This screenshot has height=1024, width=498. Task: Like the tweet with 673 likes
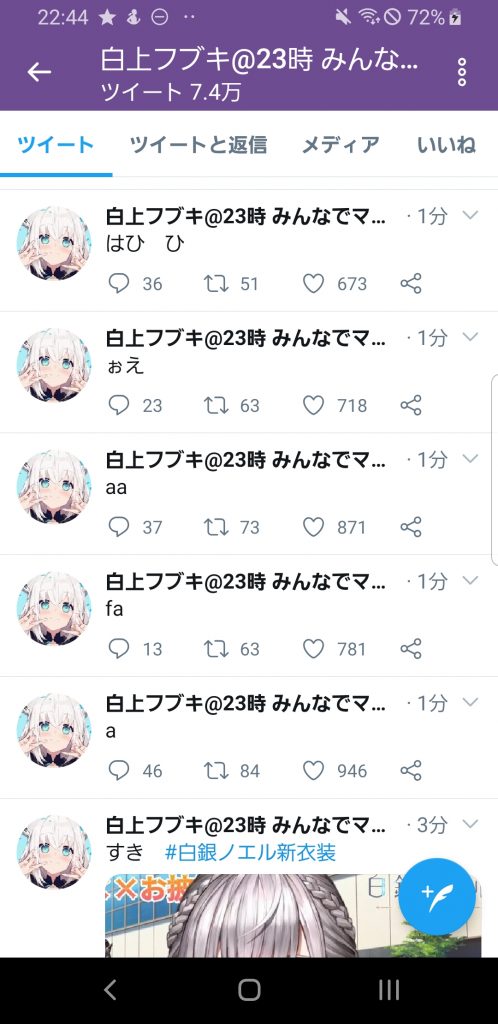[314, 283]
